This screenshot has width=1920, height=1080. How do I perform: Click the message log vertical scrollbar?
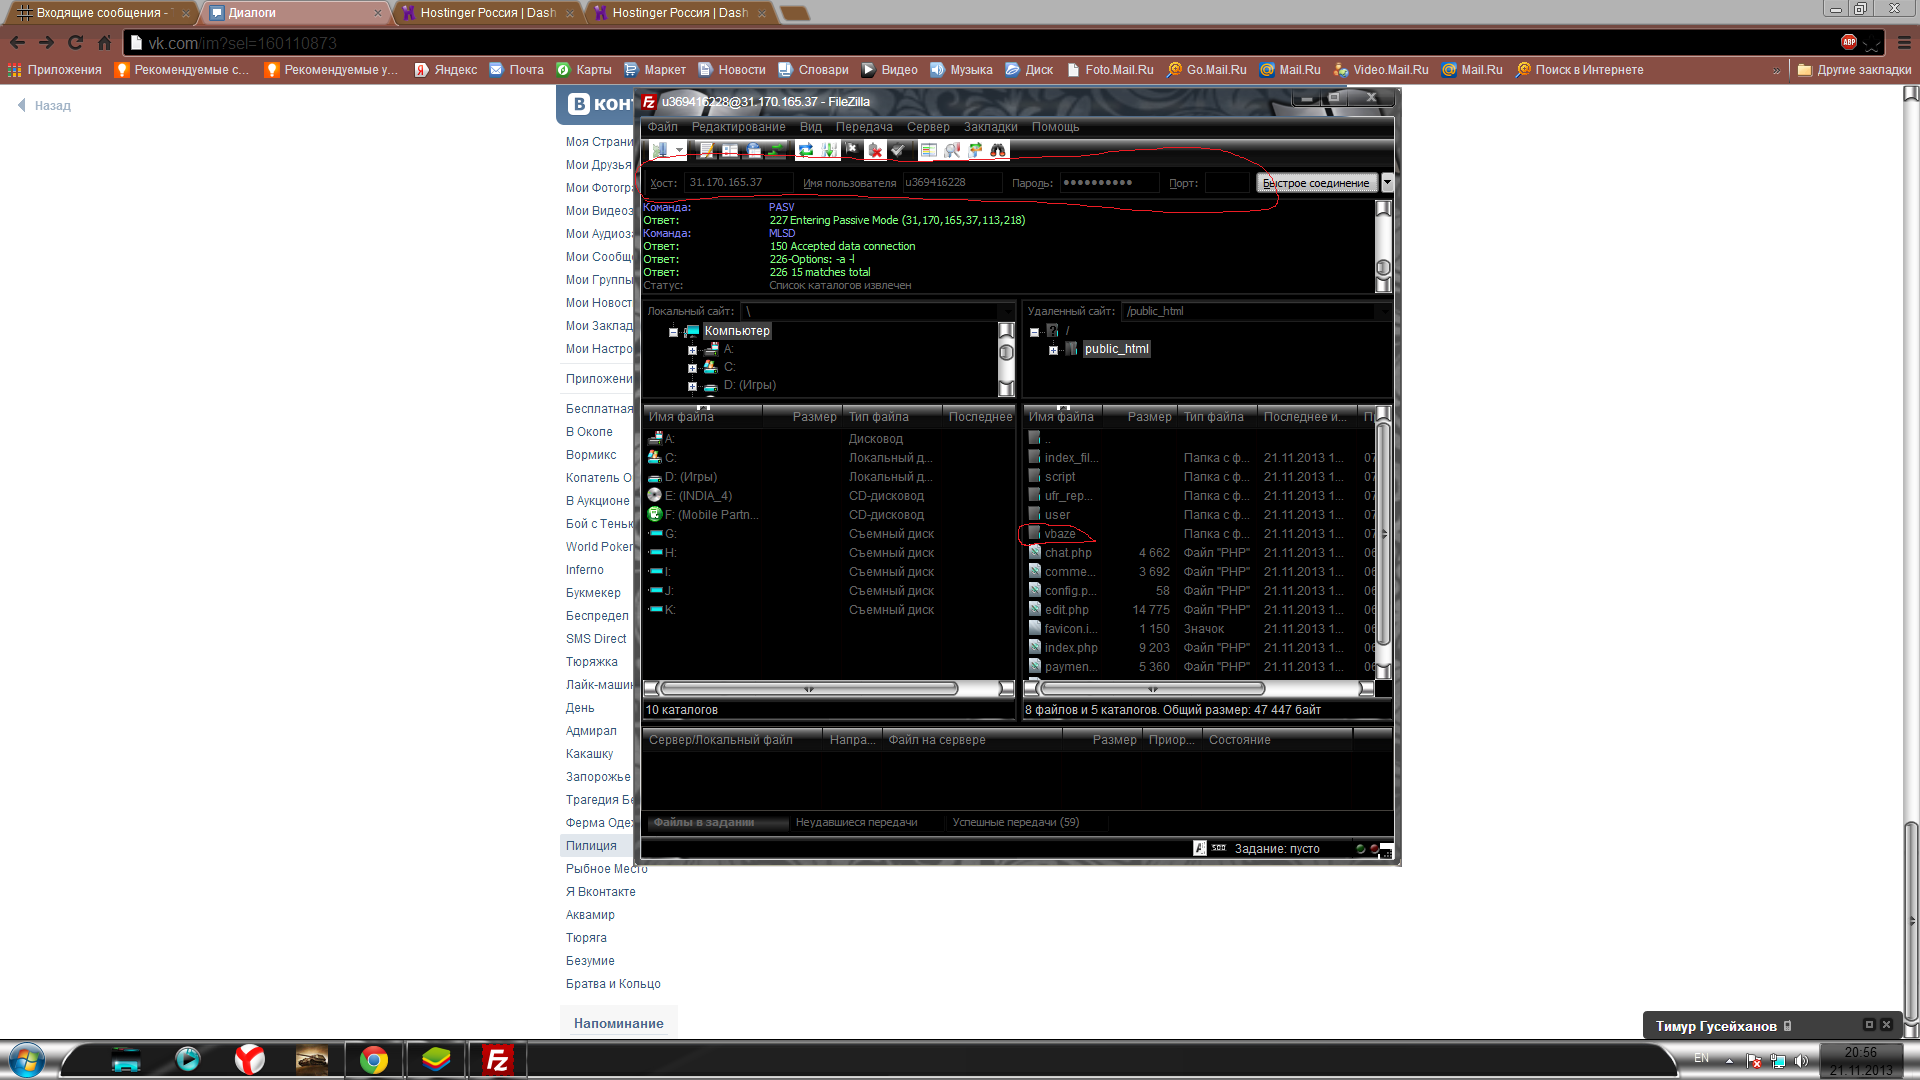tap(1383, 247)
